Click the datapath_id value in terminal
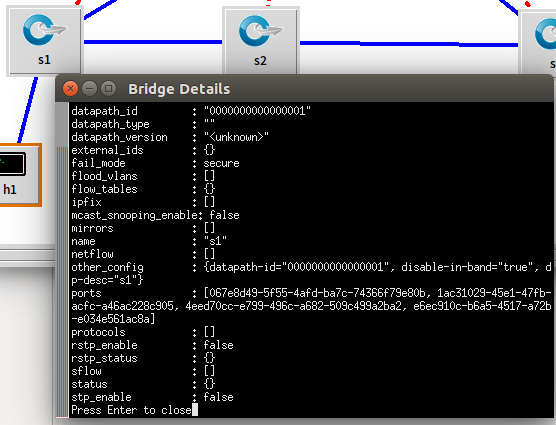The width and height of the screenshot is (556, 425). [257, 111]
